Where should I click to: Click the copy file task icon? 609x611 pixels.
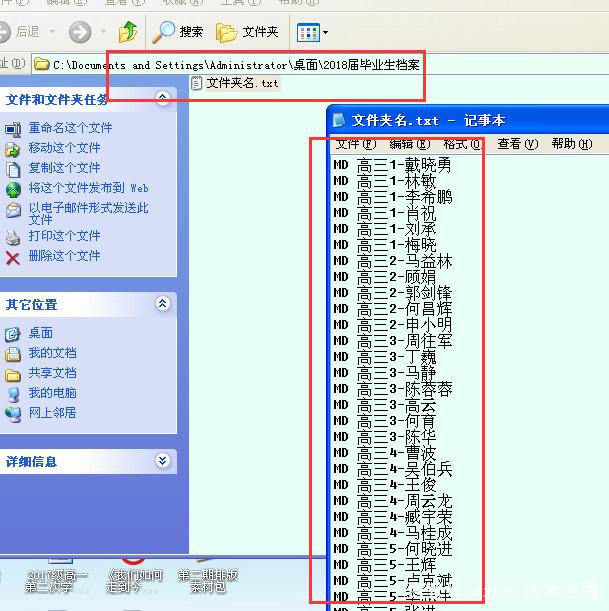click(x=13, y=170)
